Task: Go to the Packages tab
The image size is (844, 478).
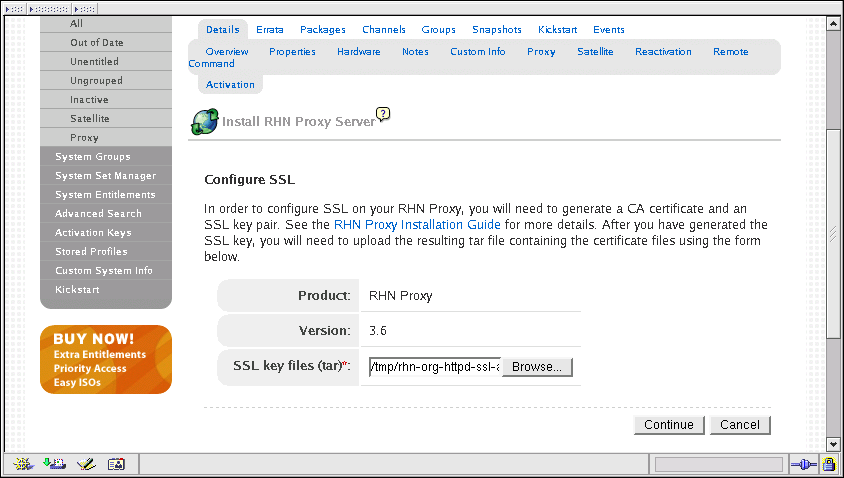Action: 322,30
